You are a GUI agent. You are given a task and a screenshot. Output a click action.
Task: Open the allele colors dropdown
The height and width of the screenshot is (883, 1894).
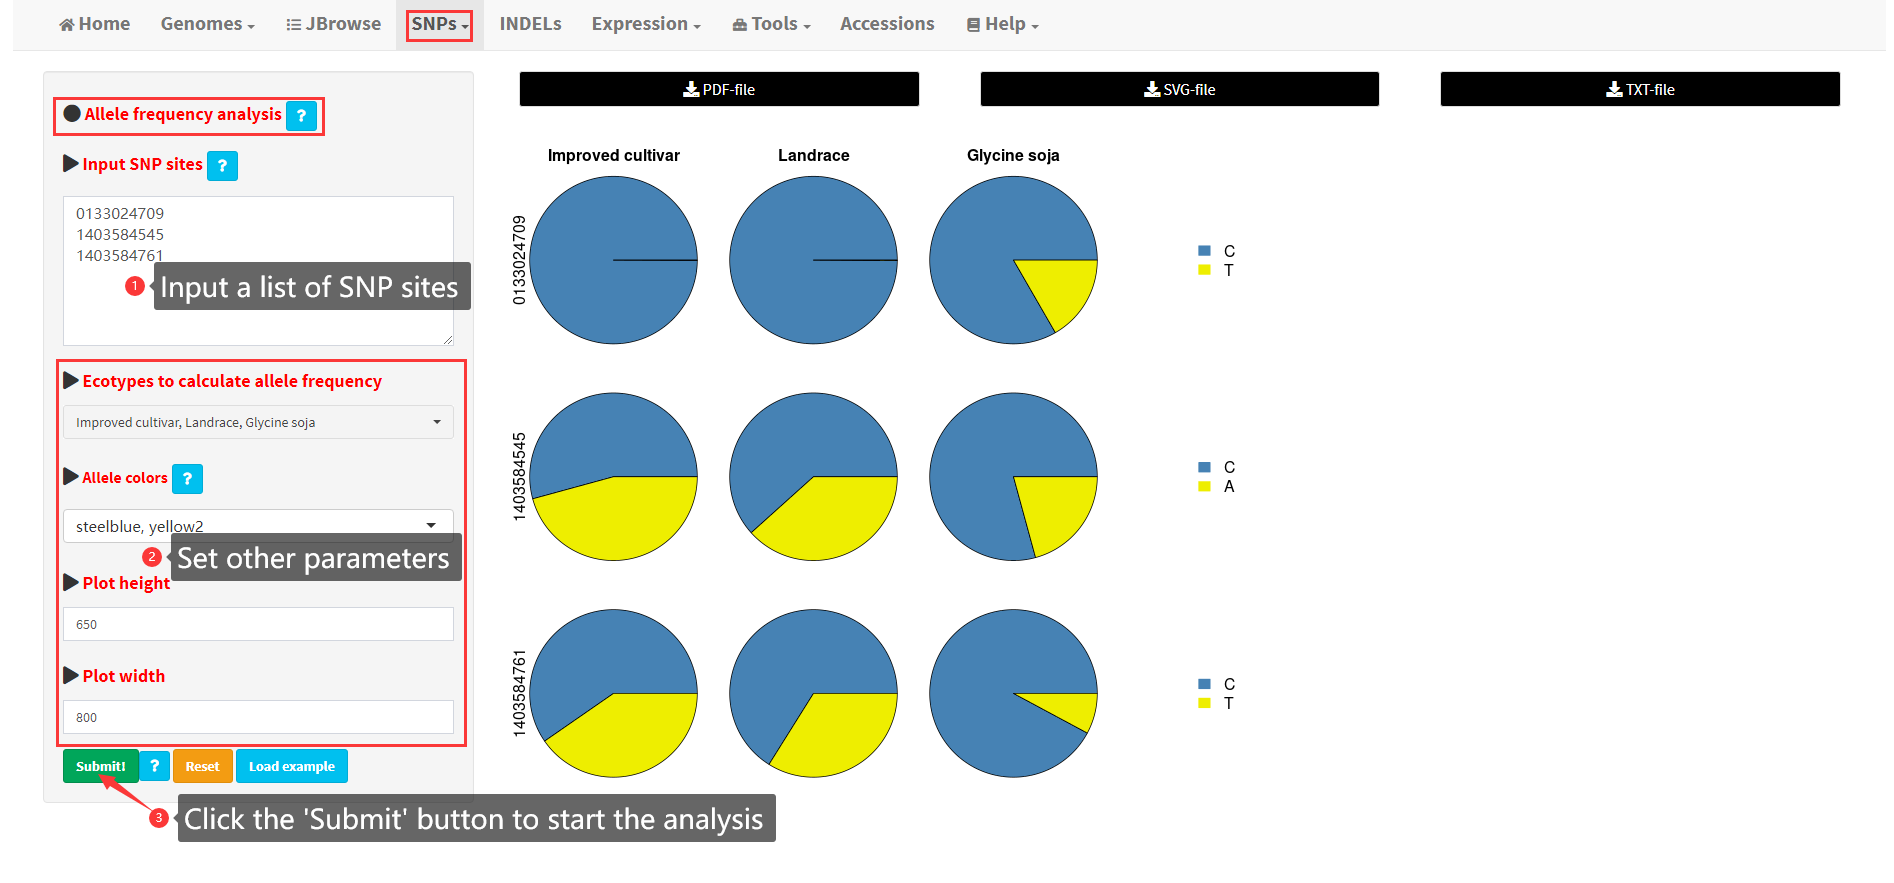(258, 525)
